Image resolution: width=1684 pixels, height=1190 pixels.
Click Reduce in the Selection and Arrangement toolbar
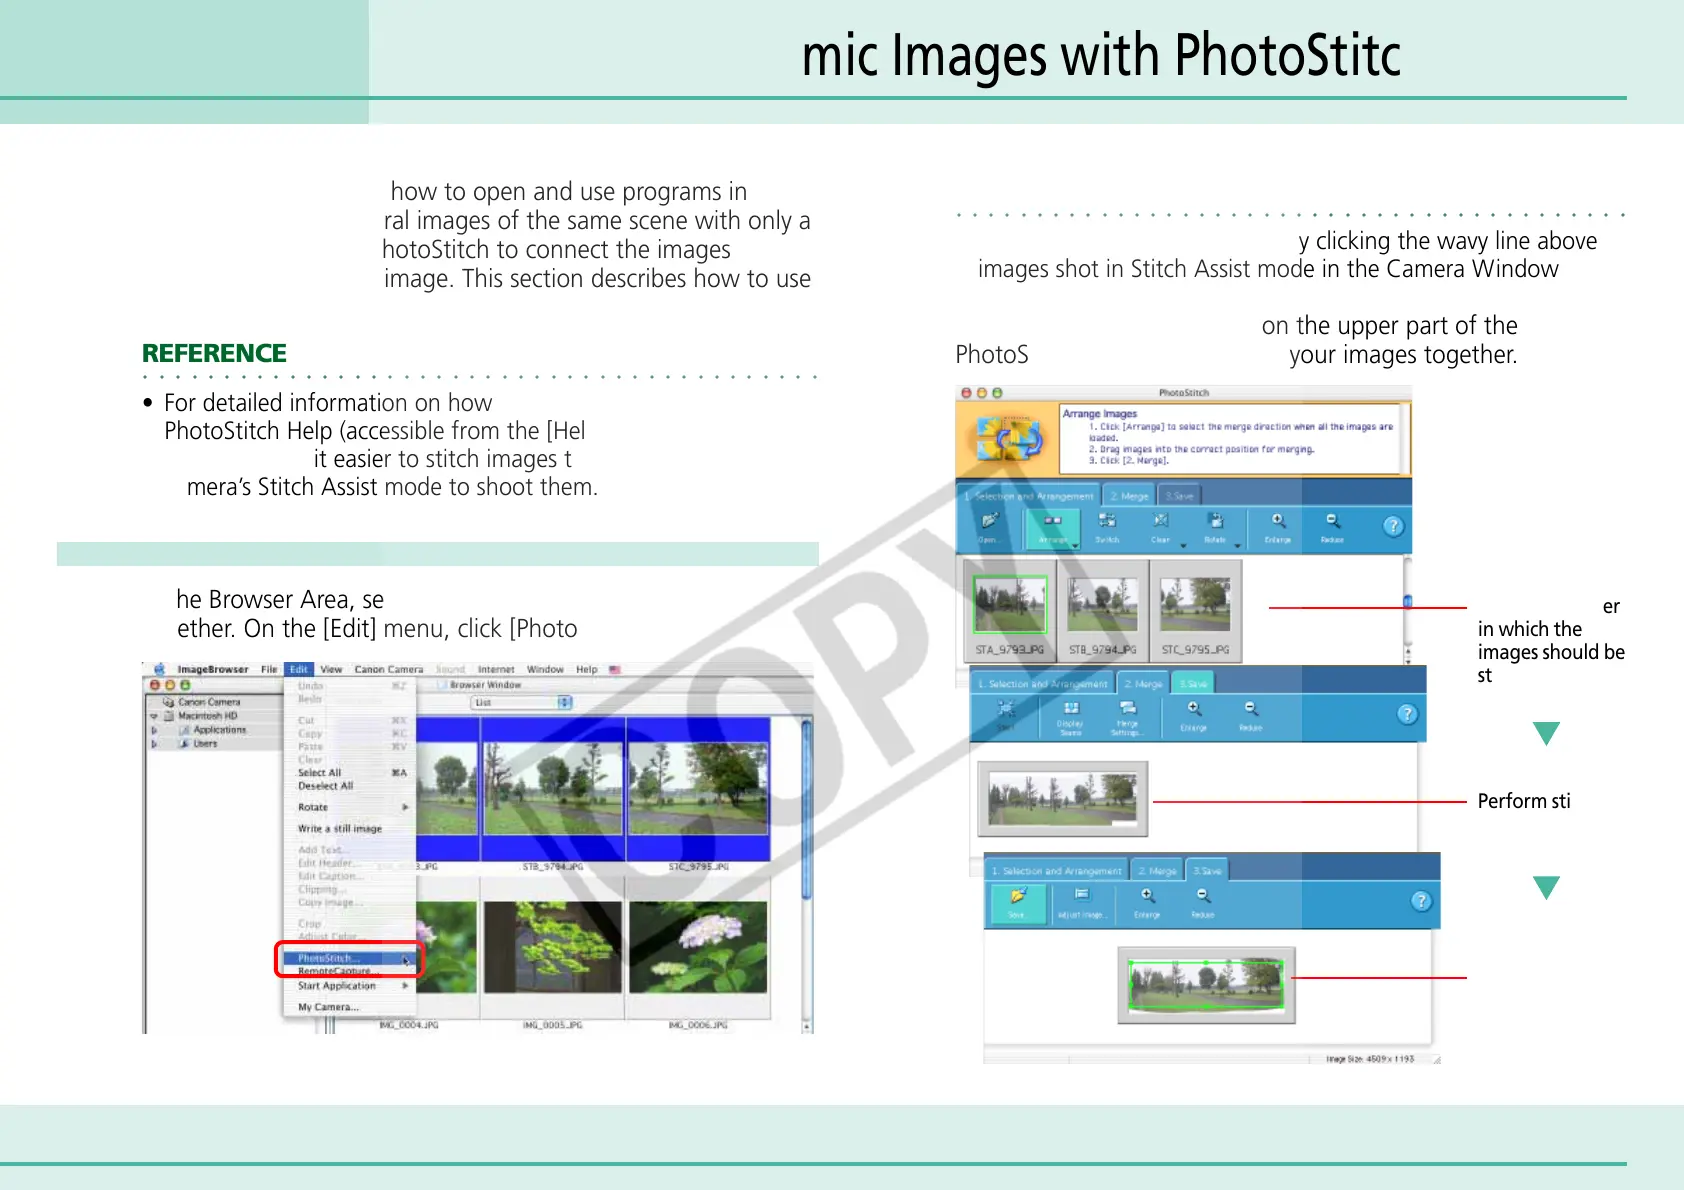tap(1332, 527)
